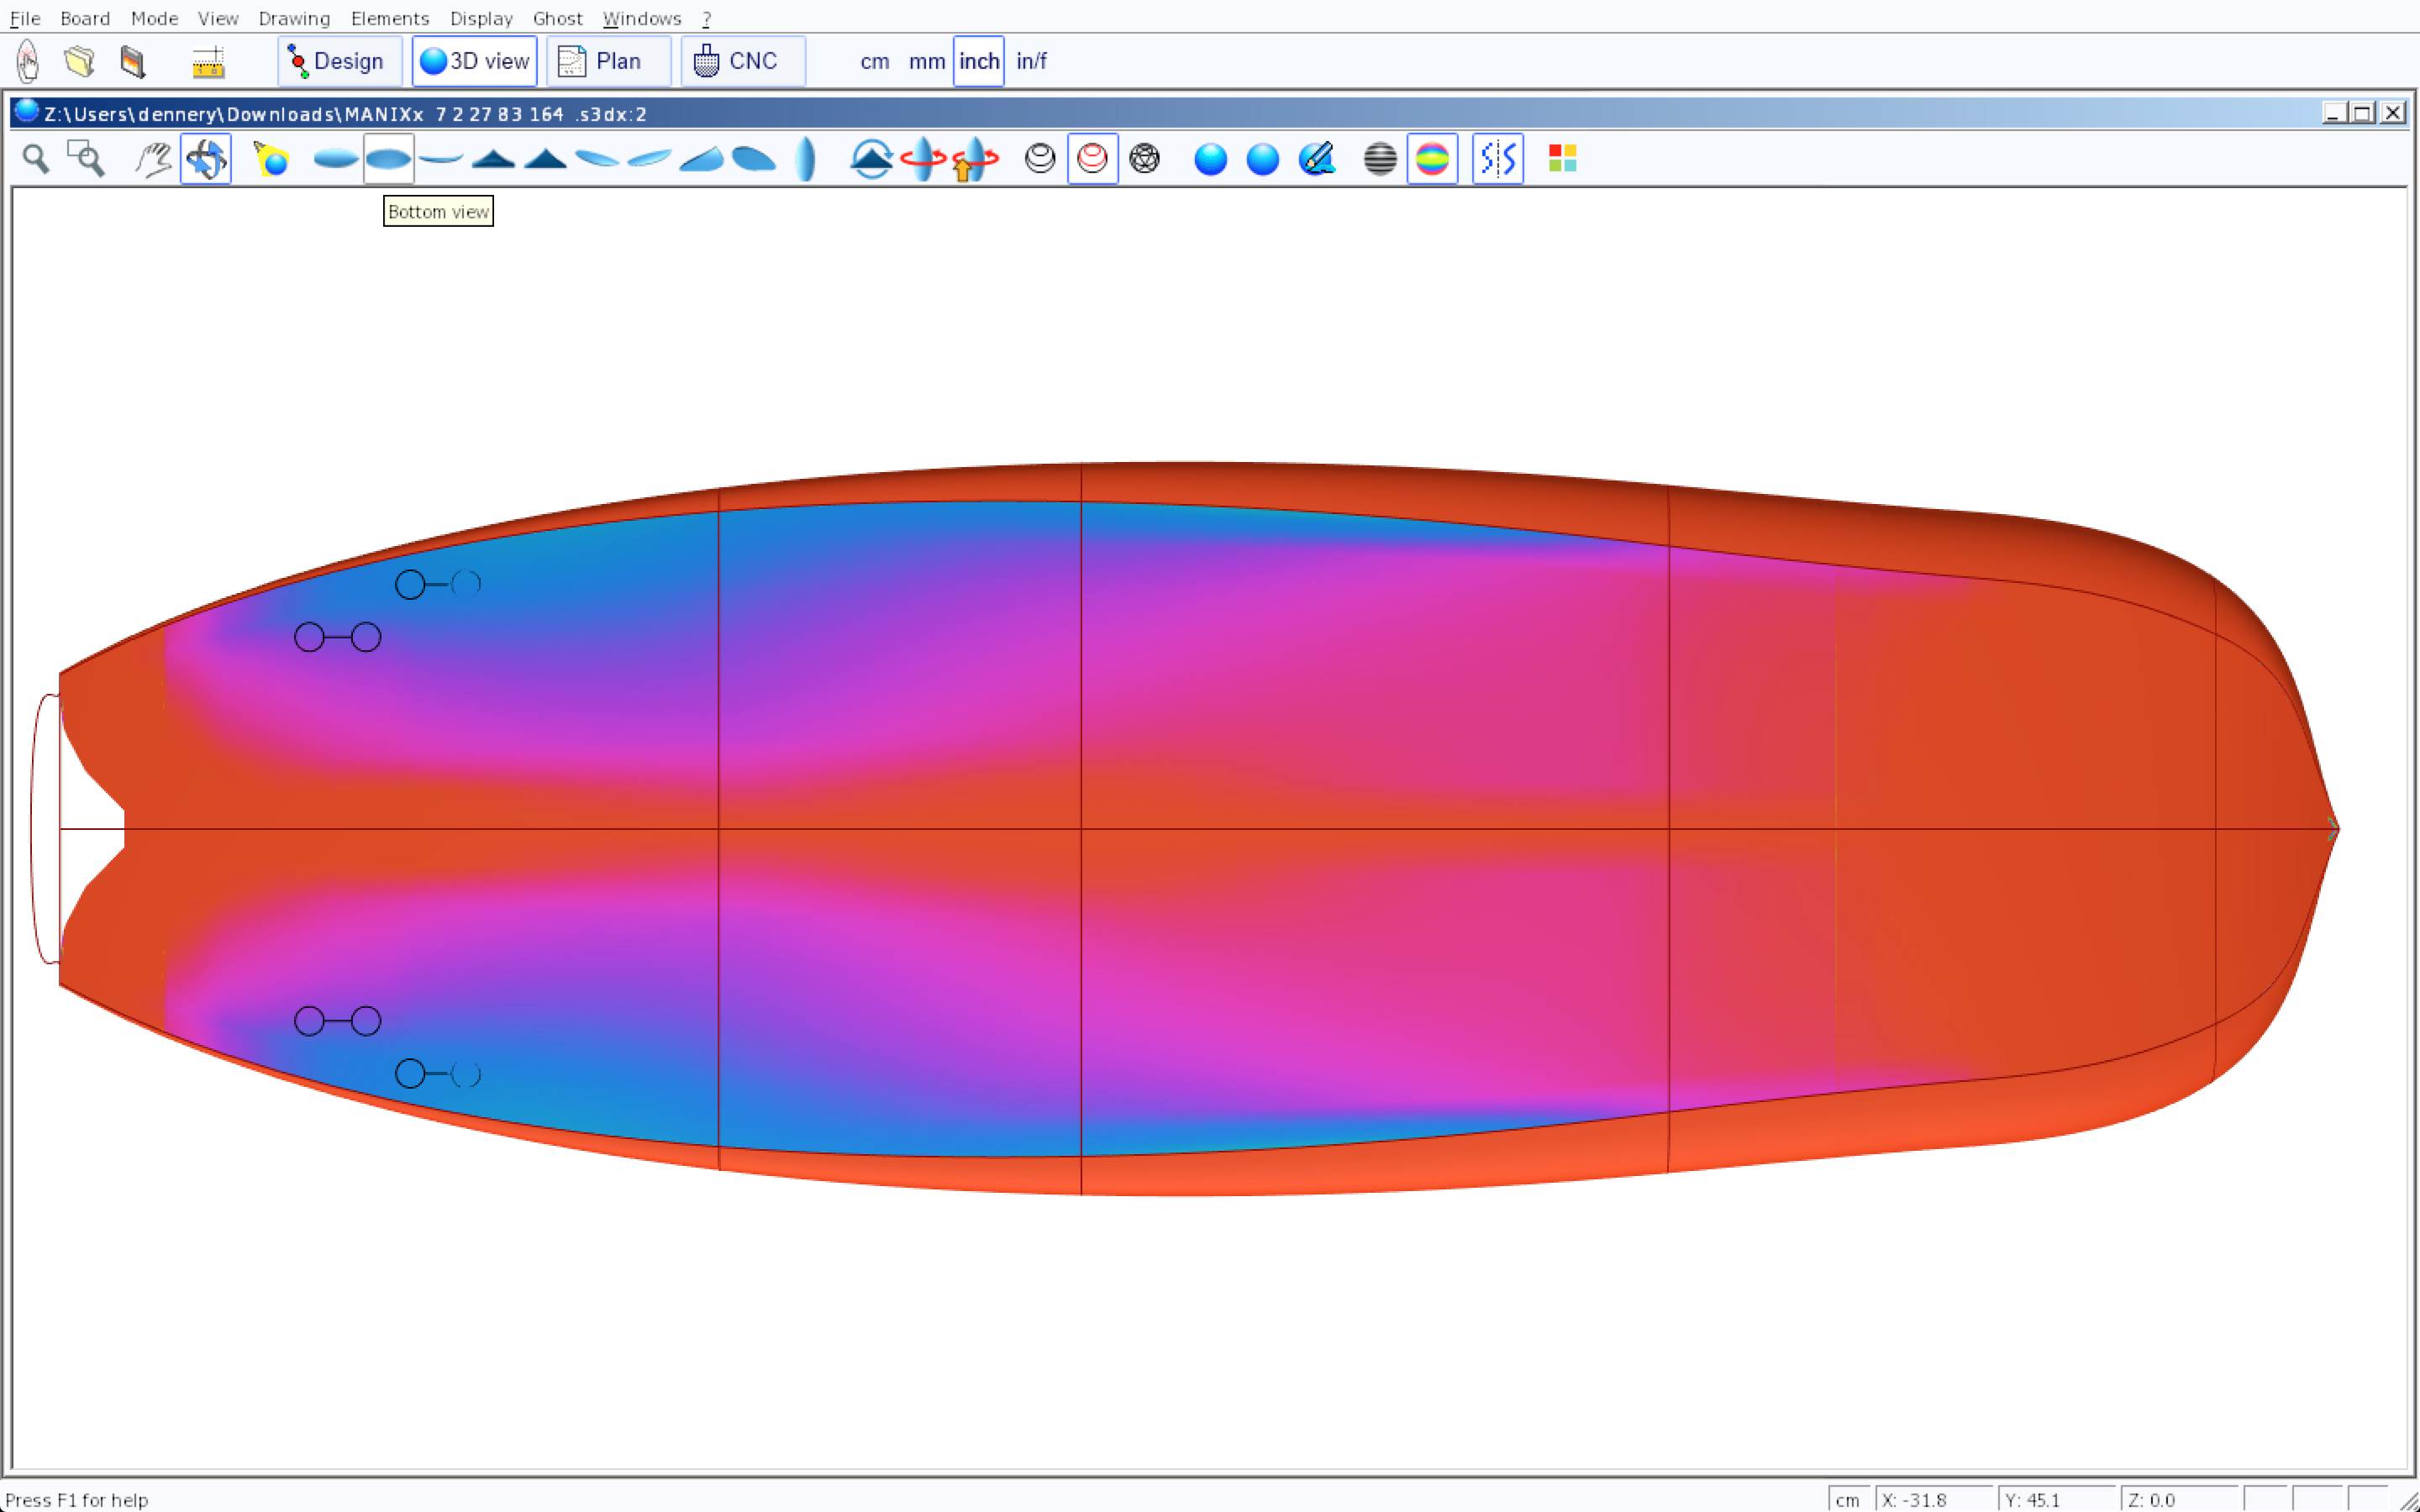Image resolution: width=2420 pixels, height=1512 pixels.
Task: Open the colored squares palette icon
Action: (x=1562, y=159)
